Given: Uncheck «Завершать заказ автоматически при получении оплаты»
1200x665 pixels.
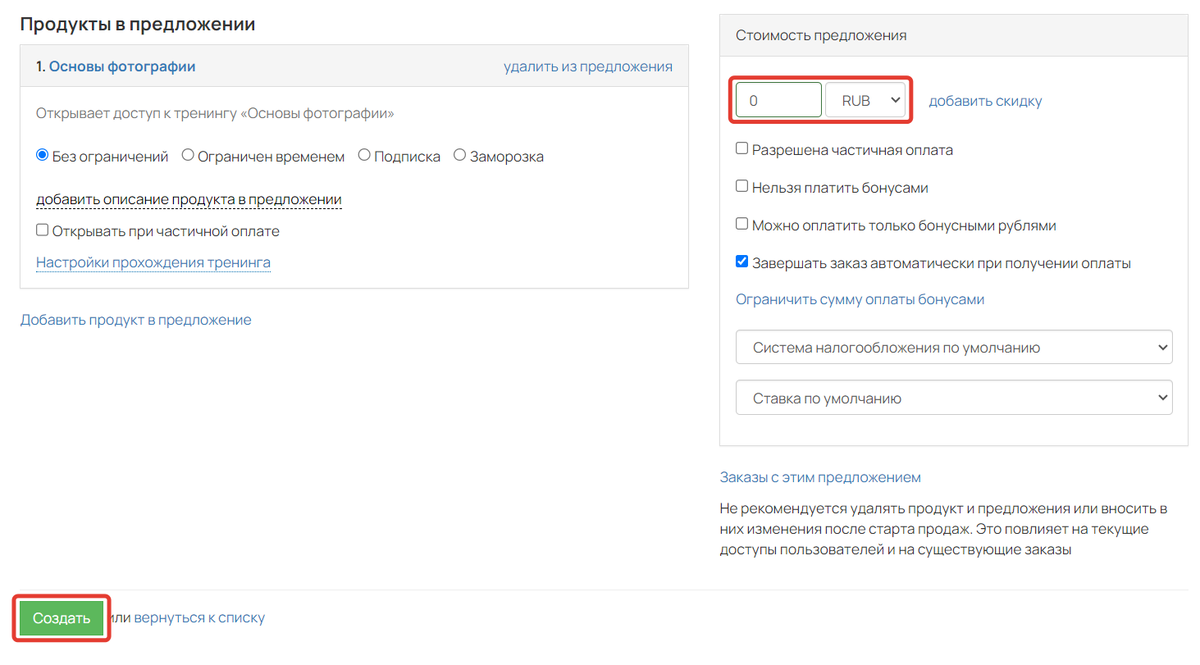Looking at the screenshot, I should coord(742,262).
